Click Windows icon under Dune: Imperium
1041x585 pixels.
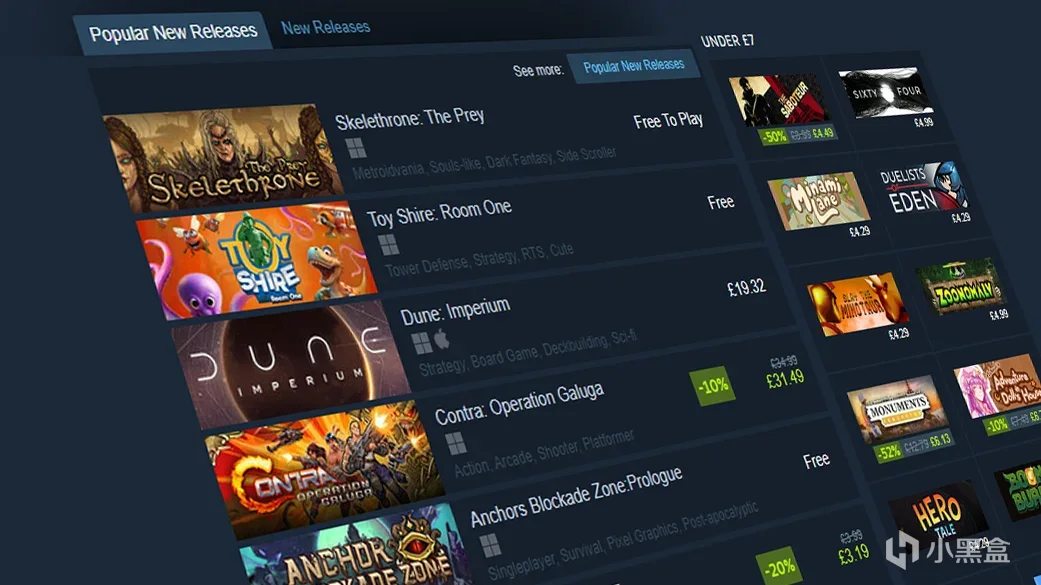[422, 343]
